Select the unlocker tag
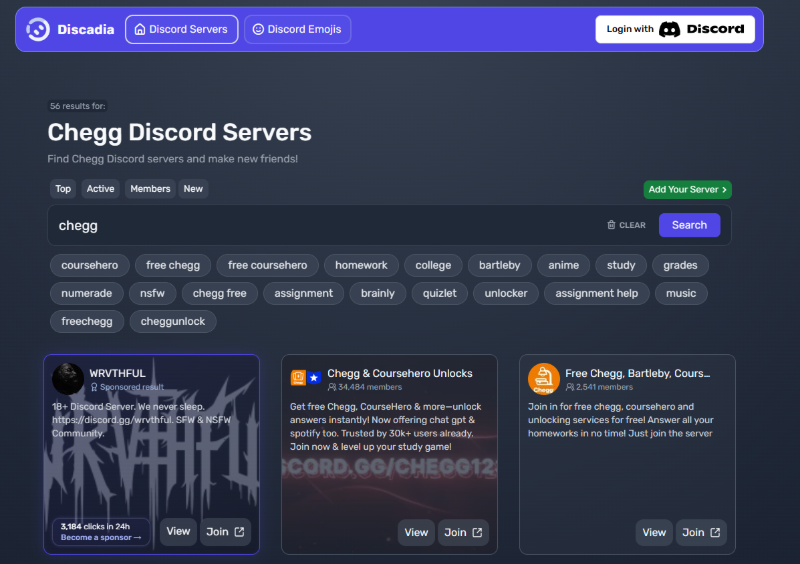This screenshot has height=564, width=800. [x=506, y=293]
